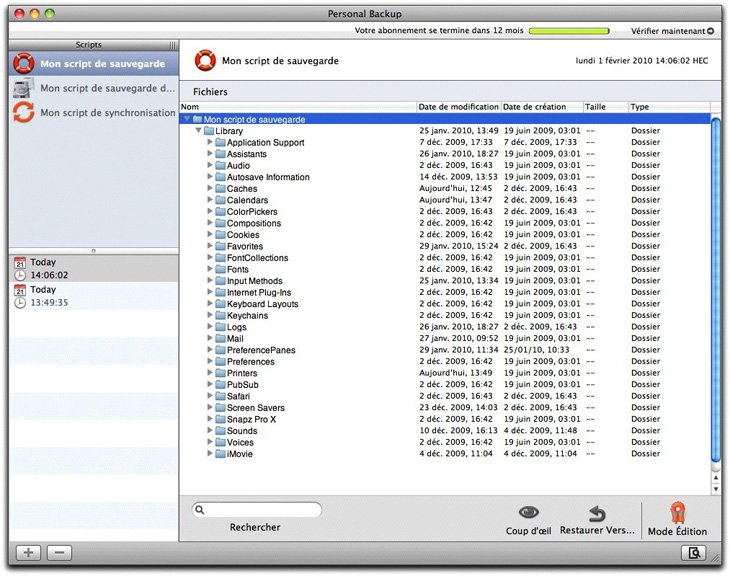The width and height of the screenshot is (730, 576).
Task: Select the Snapz Pro X folder row
Action: (x=445, y=419)
